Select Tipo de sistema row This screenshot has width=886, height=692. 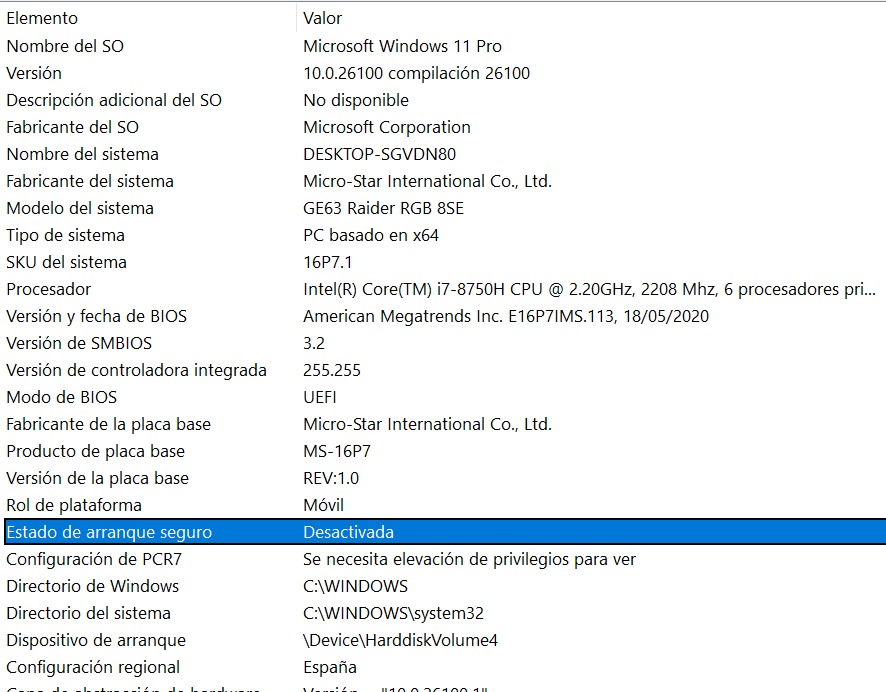click(x=66, y=236)
